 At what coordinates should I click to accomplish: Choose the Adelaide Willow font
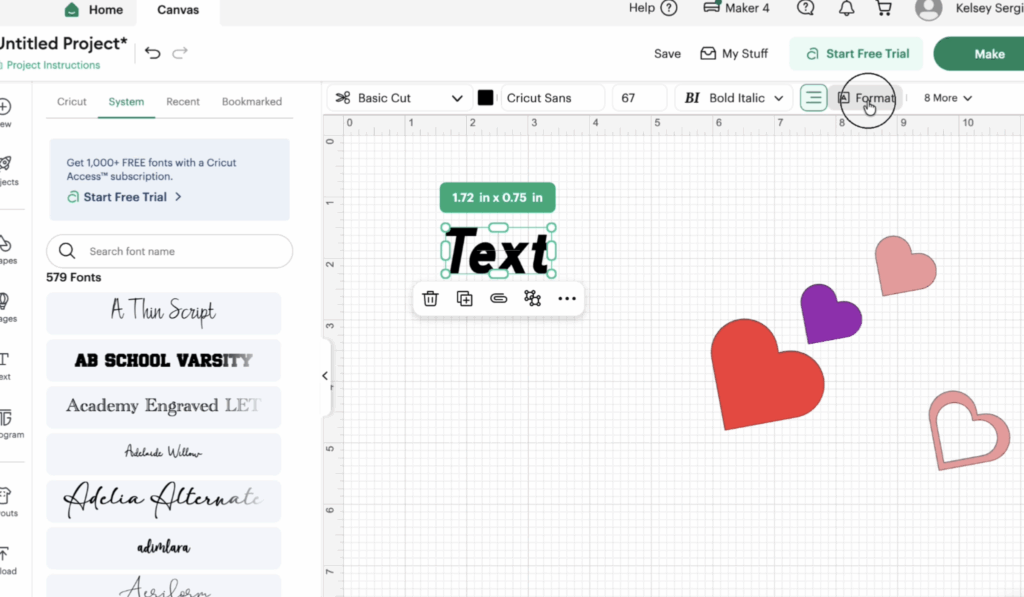[x=163, y=454]
